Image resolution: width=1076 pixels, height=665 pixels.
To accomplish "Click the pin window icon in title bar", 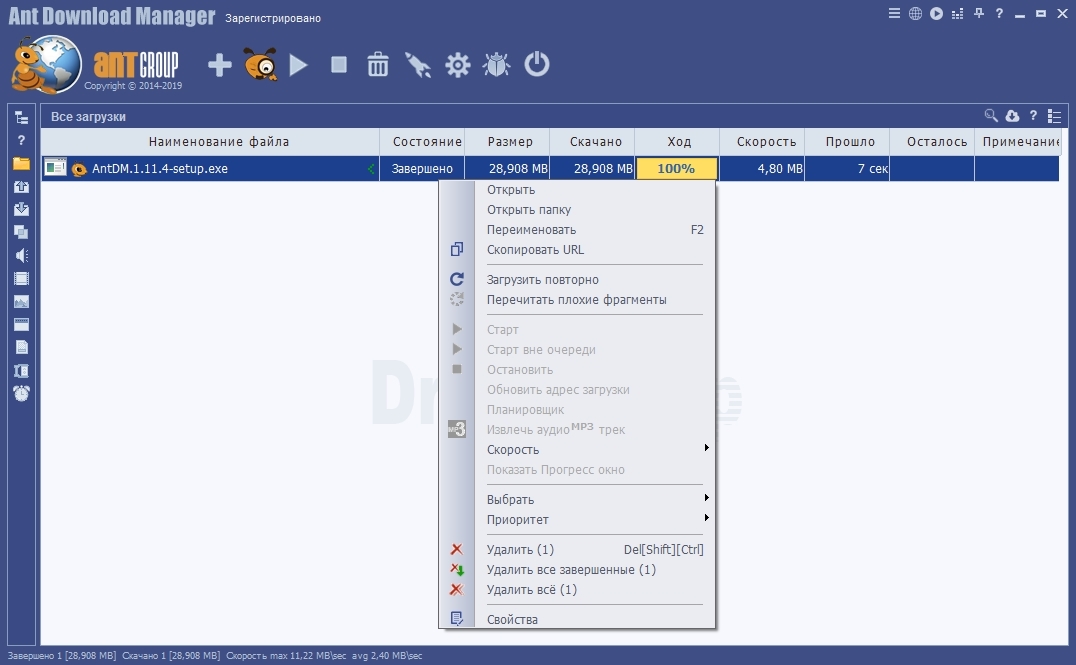I will coord(979,13).
